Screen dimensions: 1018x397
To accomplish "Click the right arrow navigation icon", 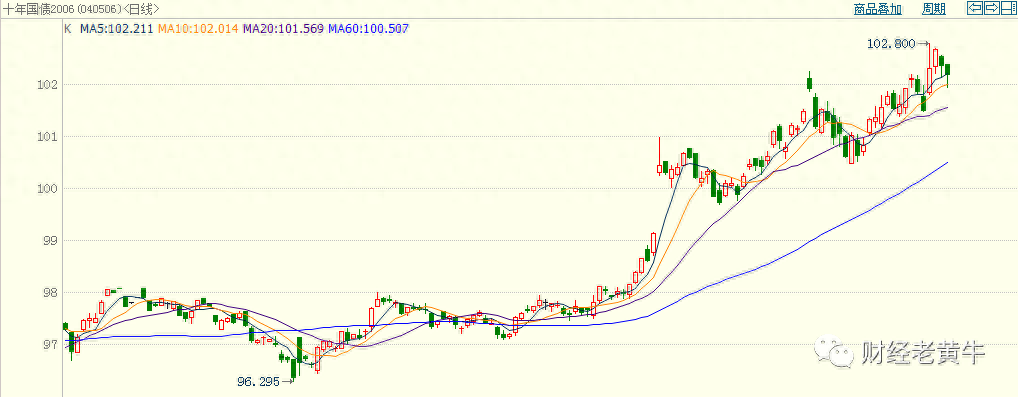I will 991,8.
